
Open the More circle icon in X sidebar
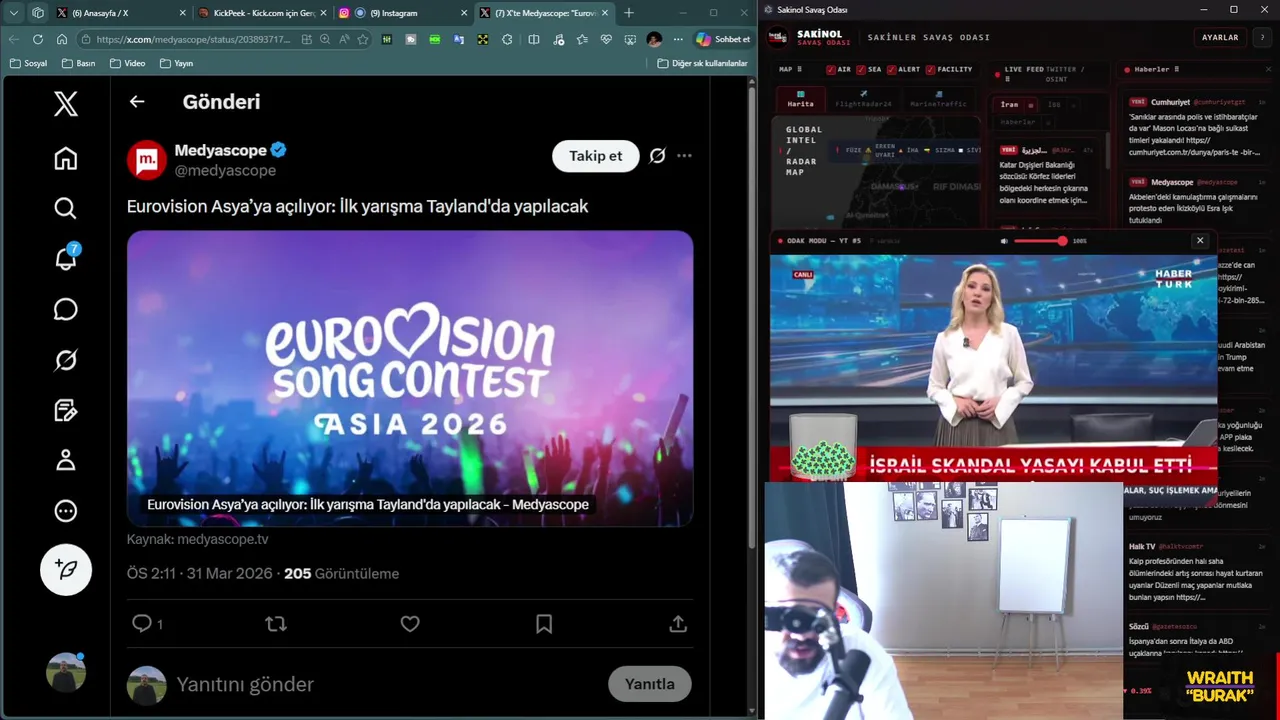coord(65,511)
